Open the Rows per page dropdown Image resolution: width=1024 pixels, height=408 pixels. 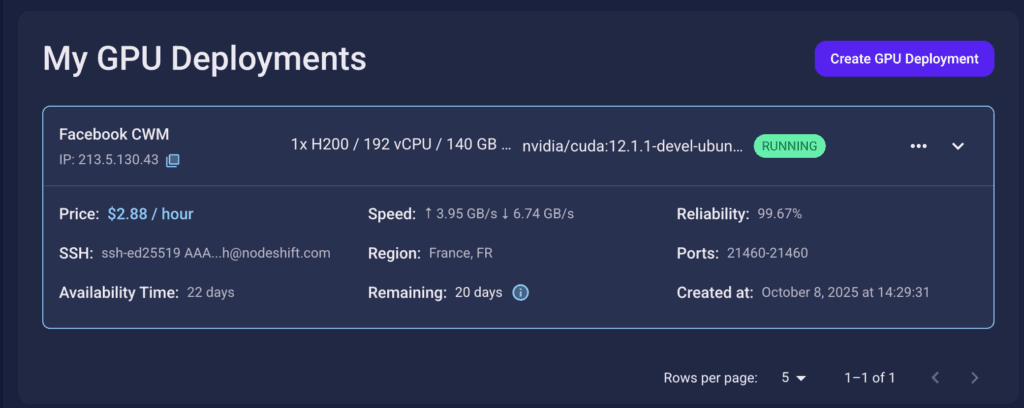point(794,378)
